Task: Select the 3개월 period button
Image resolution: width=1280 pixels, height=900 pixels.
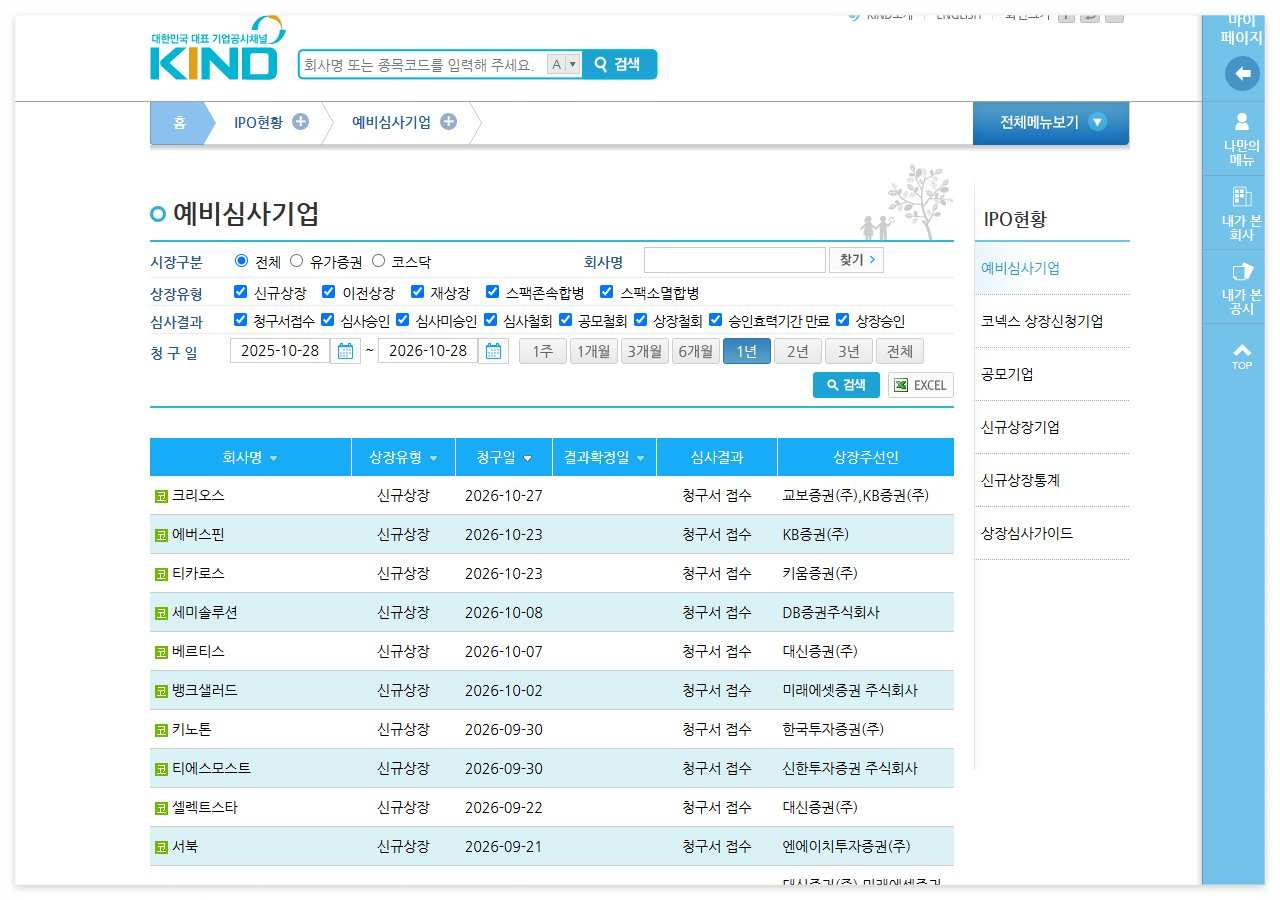Action: [x=645, y=351]
